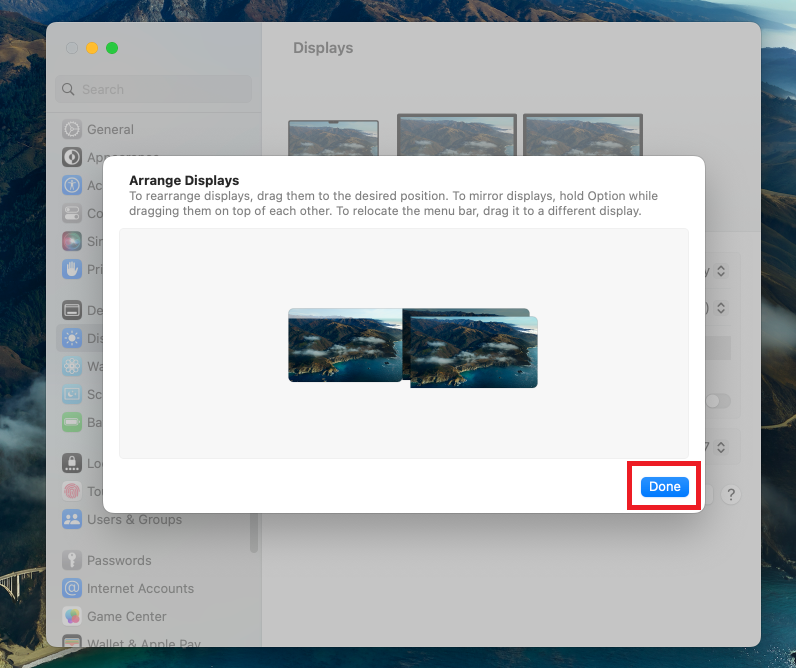Click the Wallet & Apple Pay icon

(x=72, y=643)
